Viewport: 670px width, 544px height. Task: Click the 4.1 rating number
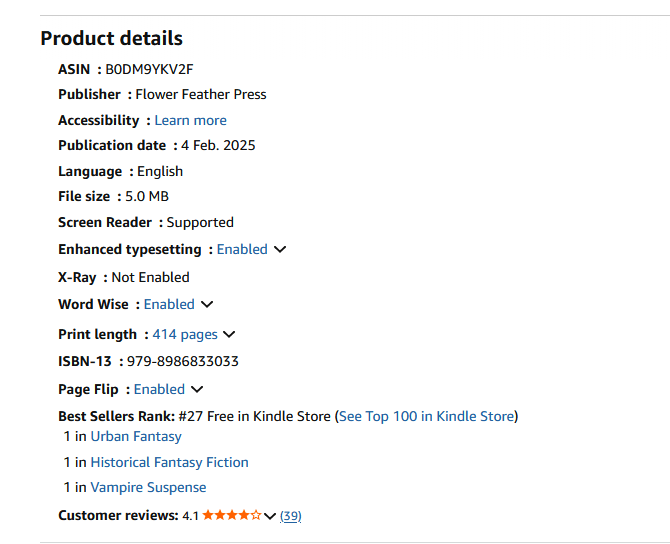click(x=190, y=516)
